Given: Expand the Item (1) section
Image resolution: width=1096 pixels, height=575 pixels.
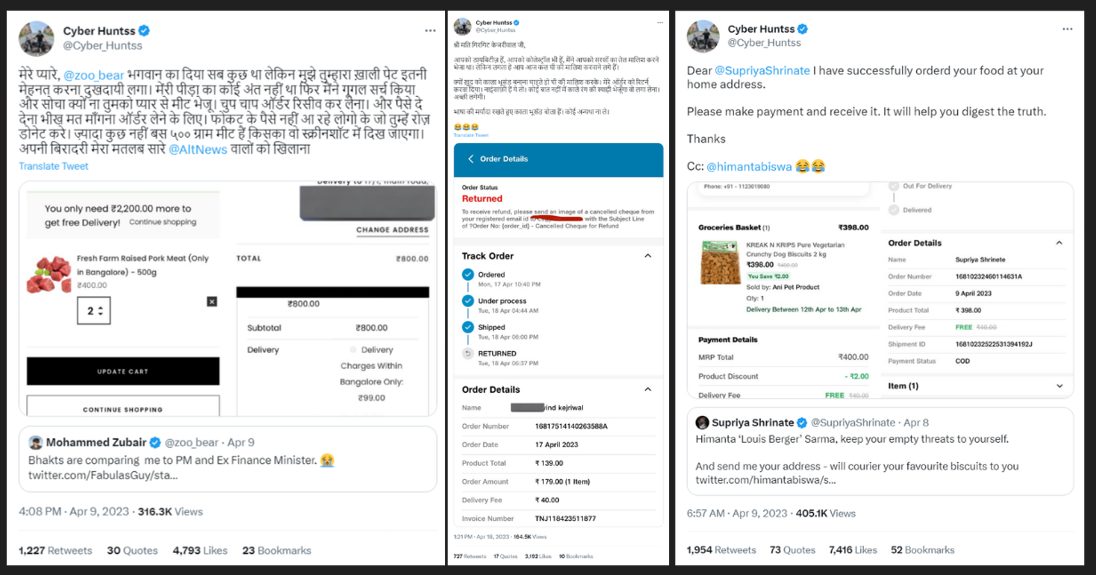Looking at the screenshot, I should pyautogui.click(x=1059, y=386).
